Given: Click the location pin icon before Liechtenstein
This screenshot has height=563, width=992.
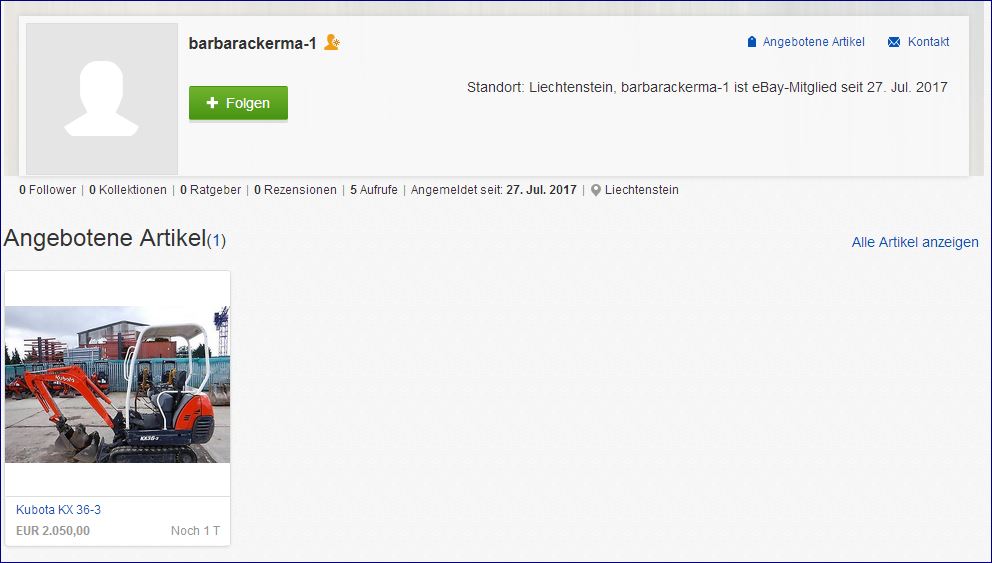Looking at the screenshot, I should [595, 190].
